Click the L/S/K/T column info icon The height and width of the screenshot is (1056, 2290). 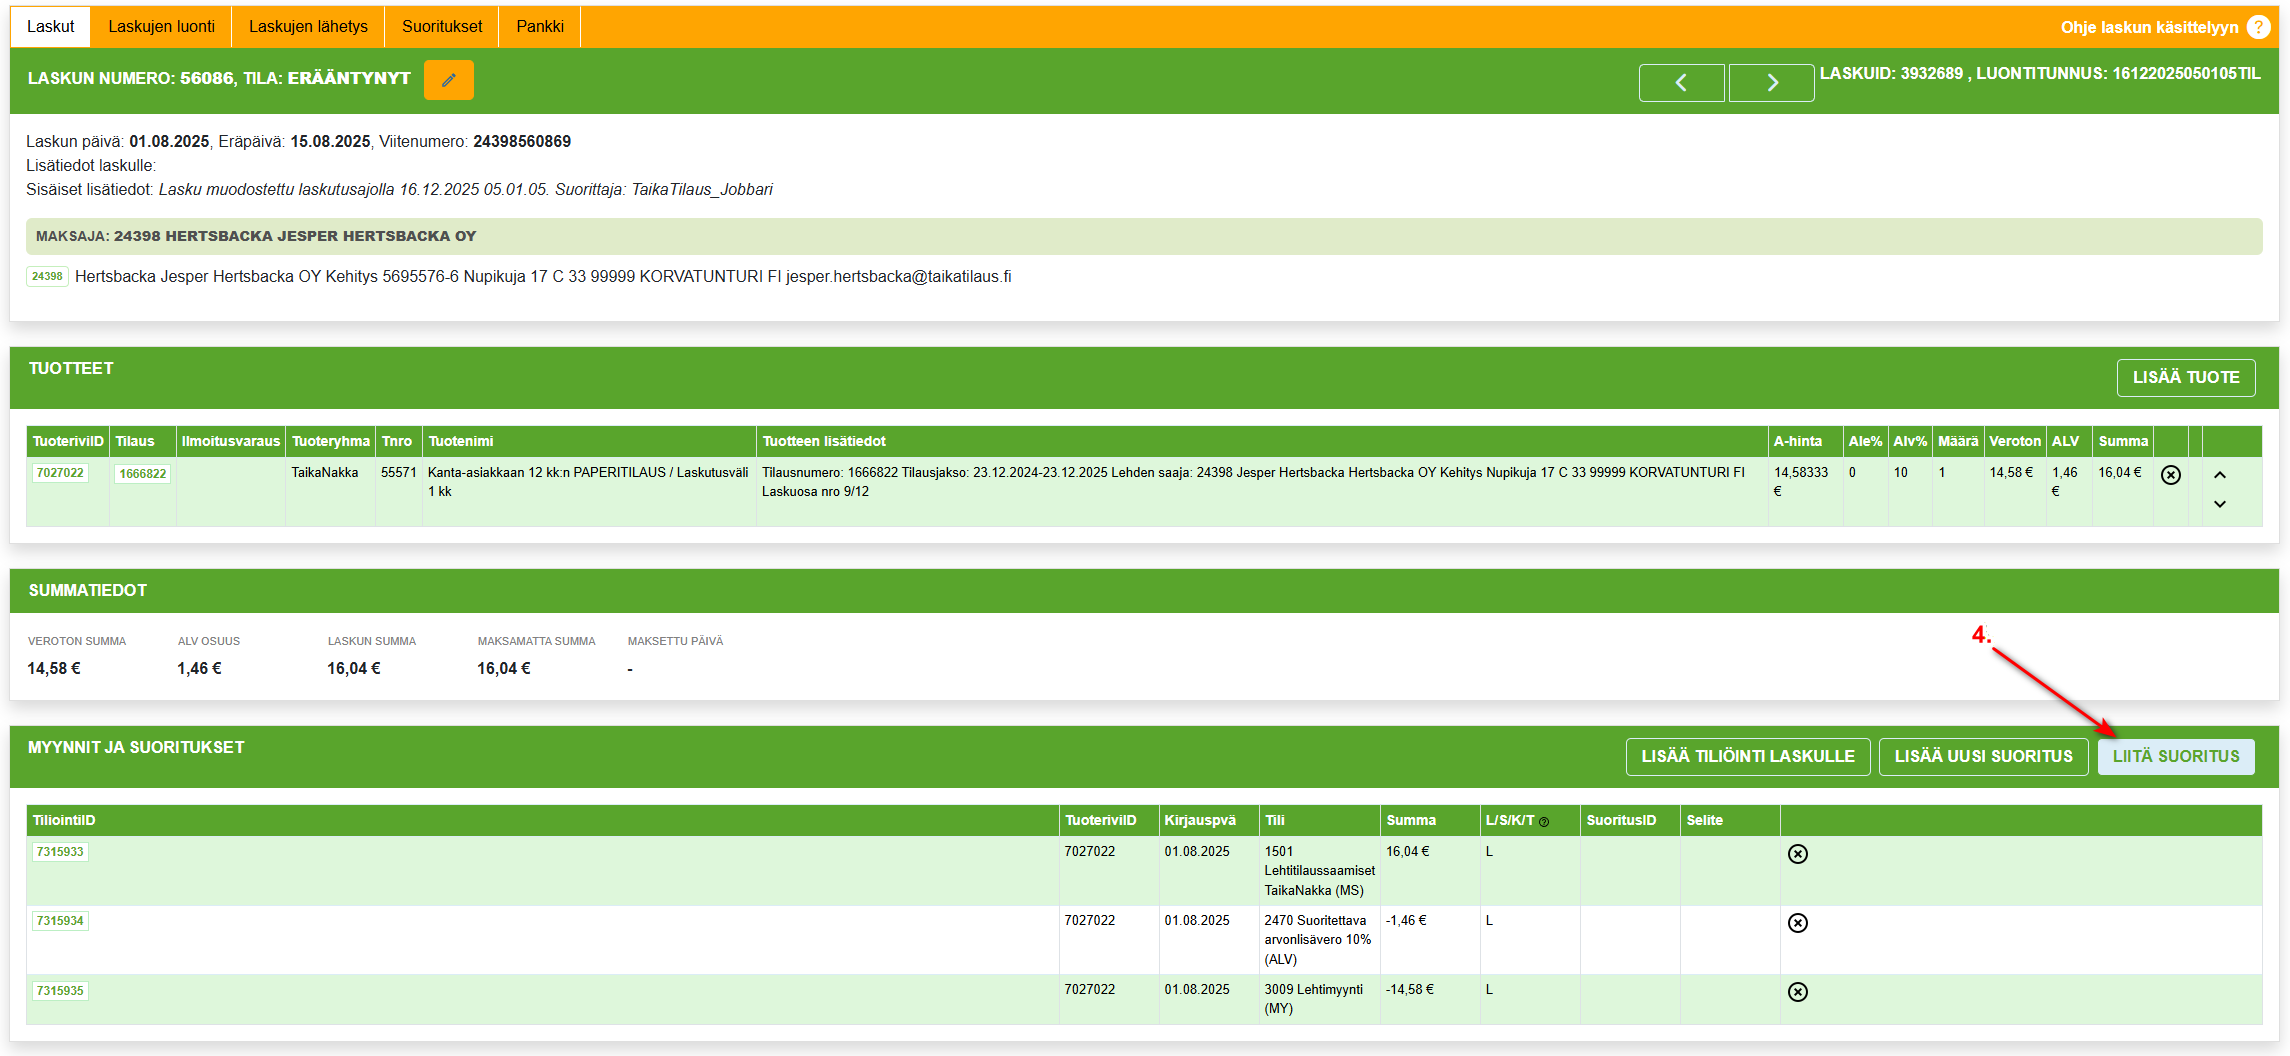click(1544, 822)
